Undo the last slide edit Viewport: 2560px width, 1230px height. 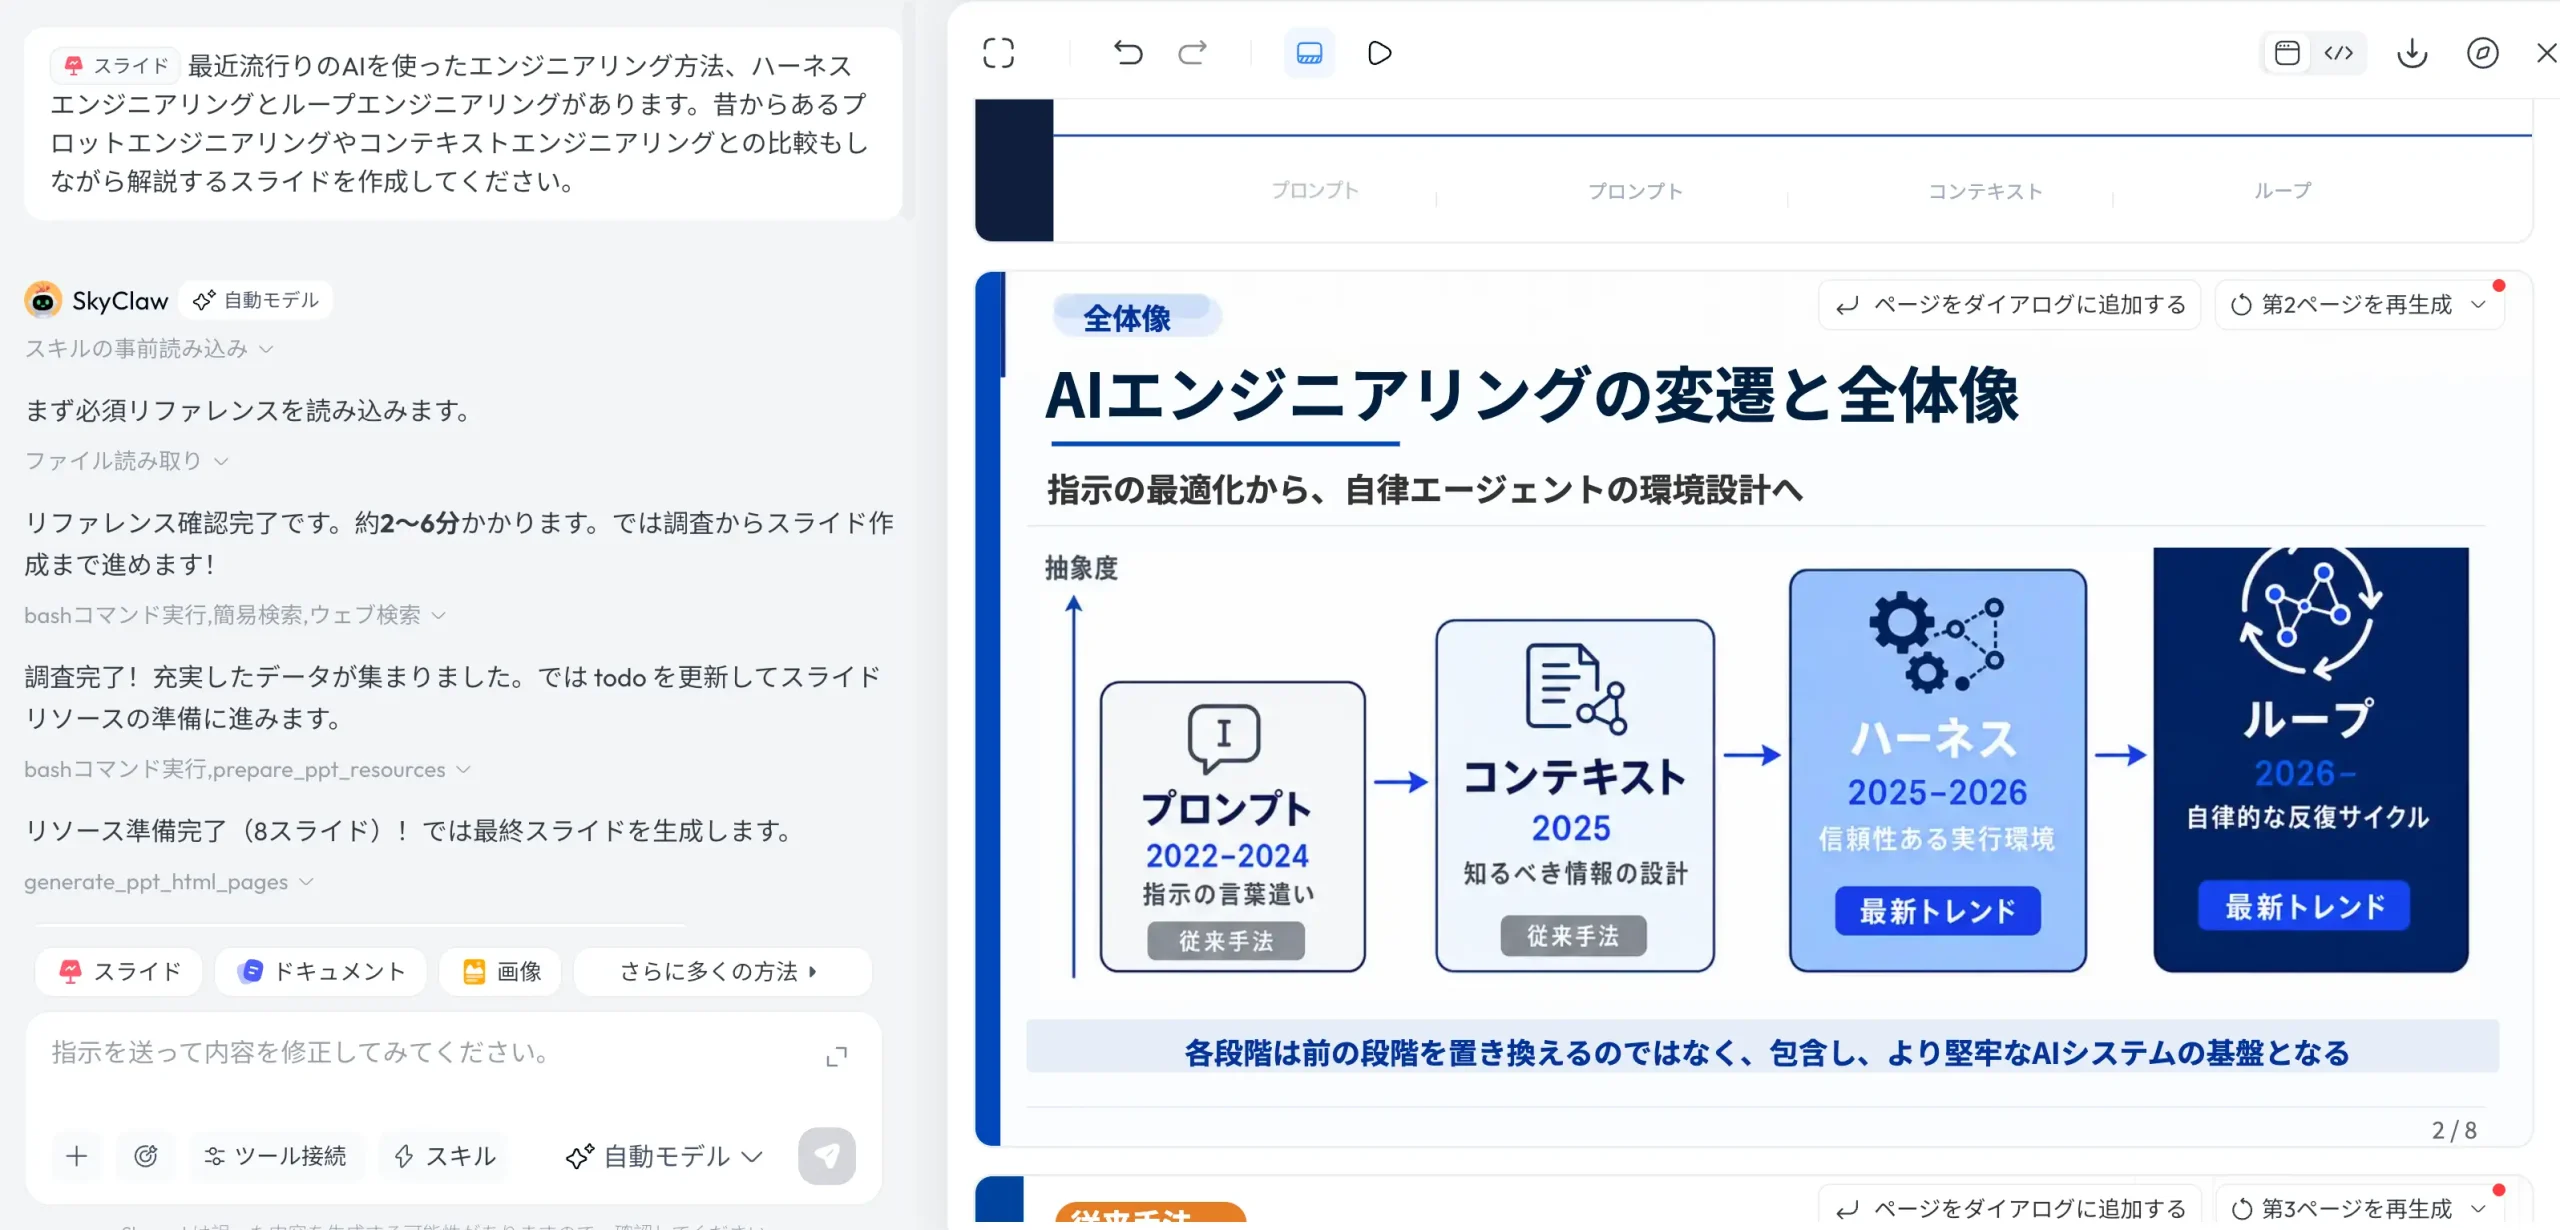pyautogui.click(x=1128, y=53)
